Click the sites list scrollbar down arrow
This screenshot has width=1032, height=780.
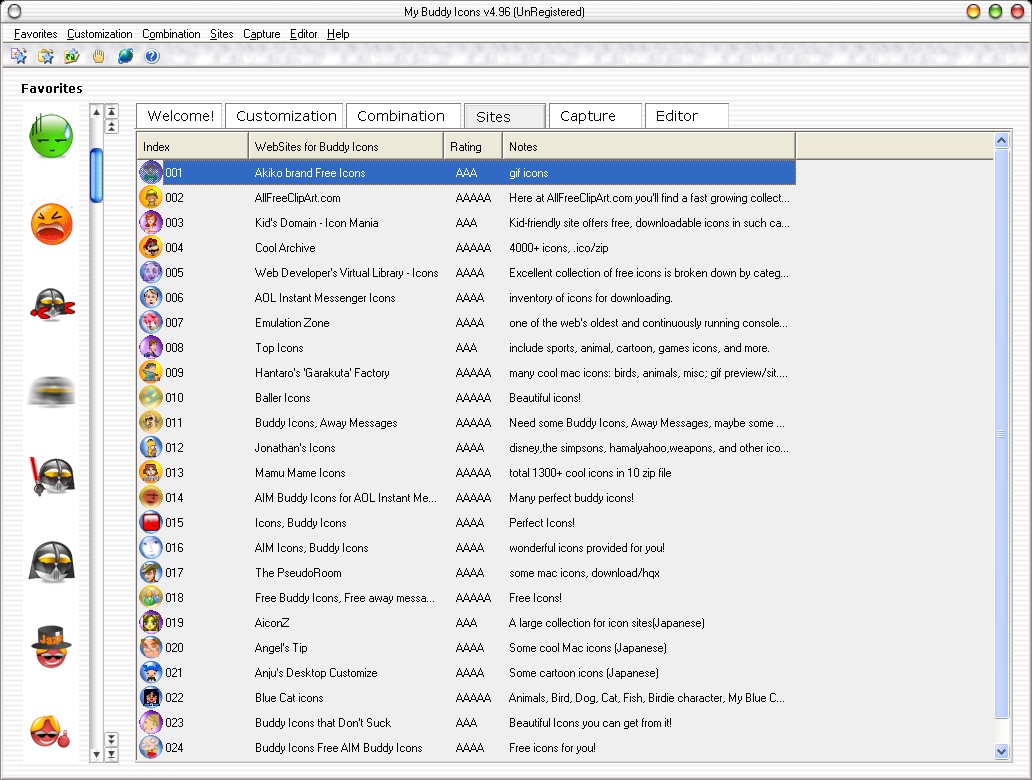click(x=1002, y=751)
